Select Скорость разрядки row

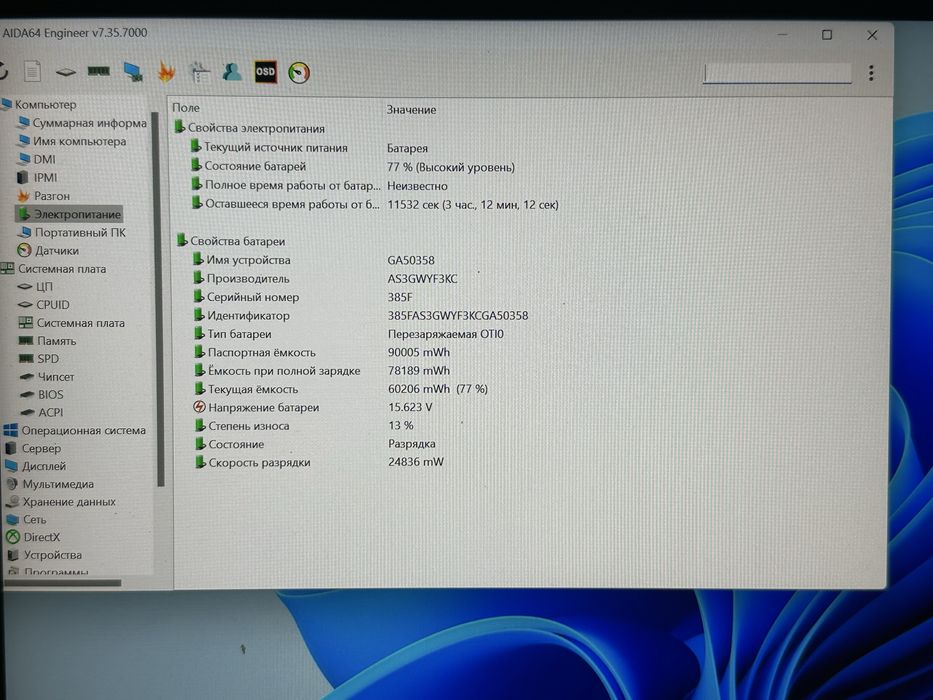320,462
